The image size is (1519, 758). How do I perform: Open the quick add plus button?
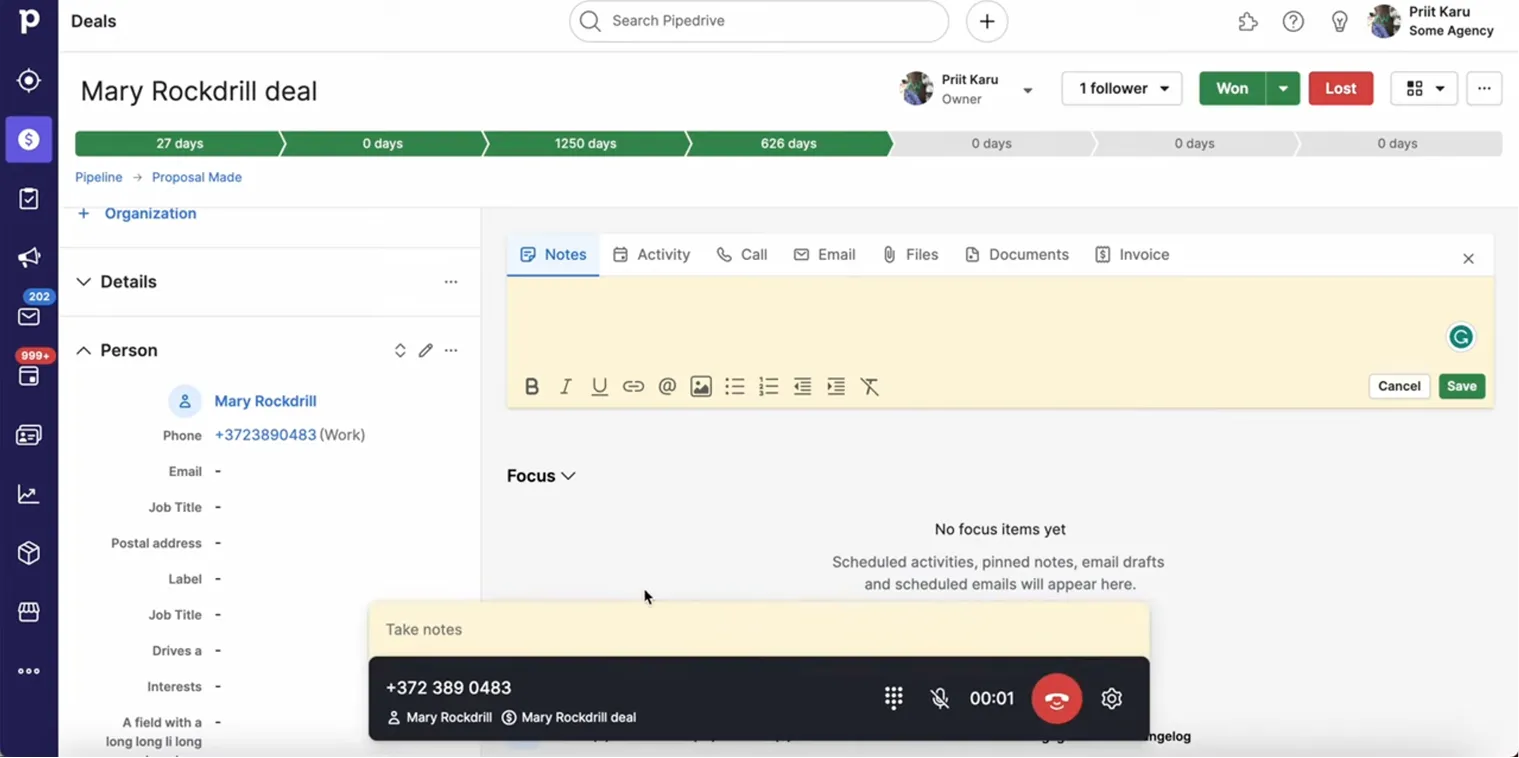tap(987, 21)
